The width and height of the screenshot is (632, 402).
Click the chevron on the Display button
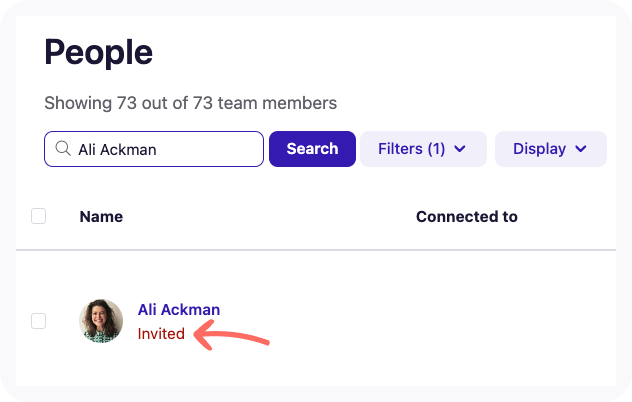580,149
